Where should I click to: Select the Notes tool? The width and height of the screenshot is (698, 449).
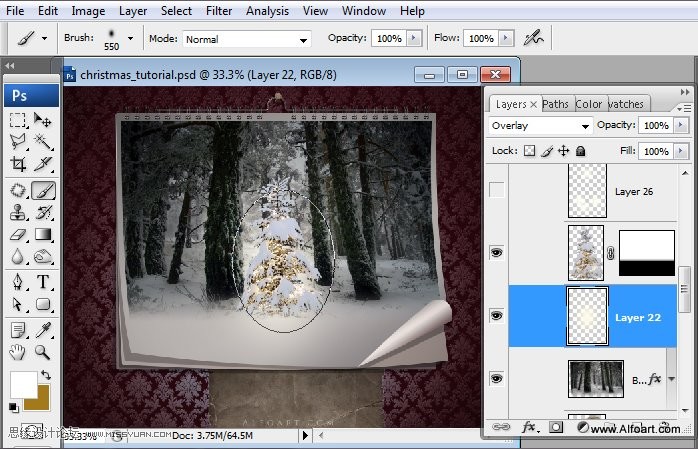(x=18, y=330)
